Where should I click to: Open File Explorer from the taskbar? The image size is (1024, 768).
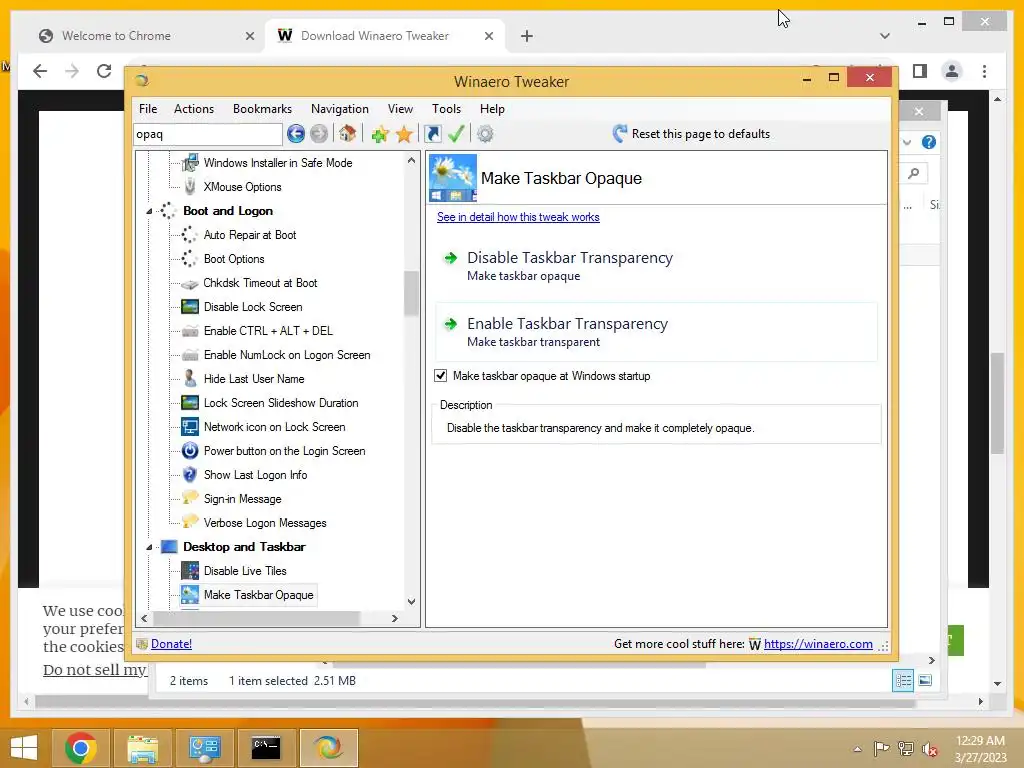(142, 748)
